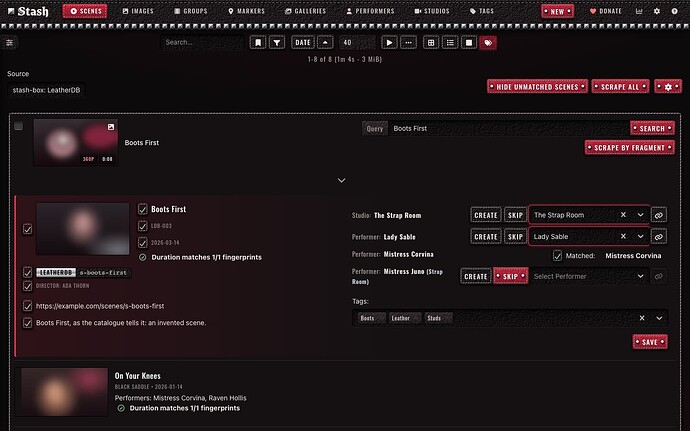Screen dimensions: 690x431
Task: Open the sidebar filter sliders icon
Action: pos(10,43)
